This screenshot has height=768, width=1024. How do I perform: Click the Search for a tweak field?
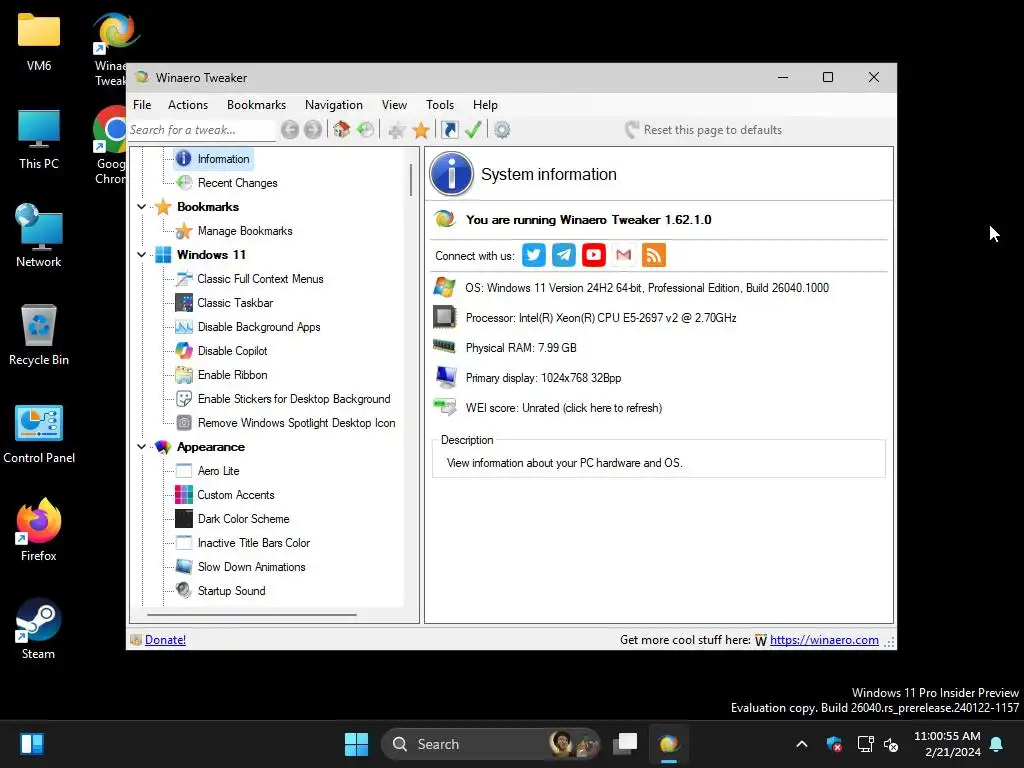click(202, 130)
